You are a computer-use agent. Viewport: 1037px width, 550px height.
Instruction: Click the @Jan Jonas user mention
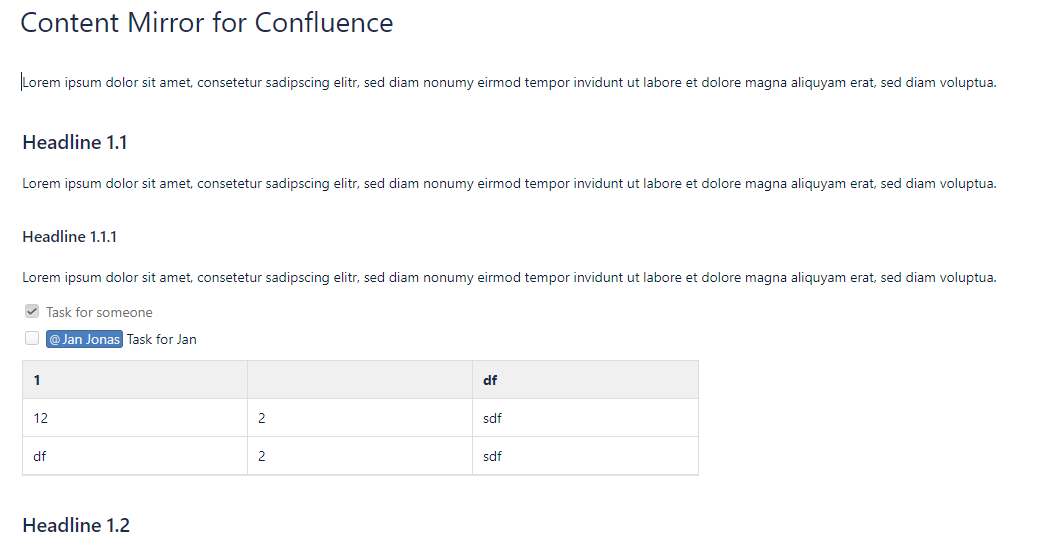[84, 339]
